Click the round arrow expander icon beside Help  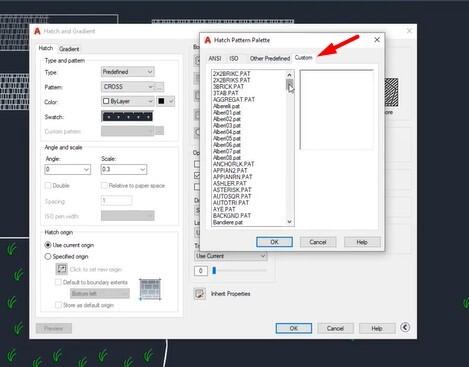click(x=405, y=327)
